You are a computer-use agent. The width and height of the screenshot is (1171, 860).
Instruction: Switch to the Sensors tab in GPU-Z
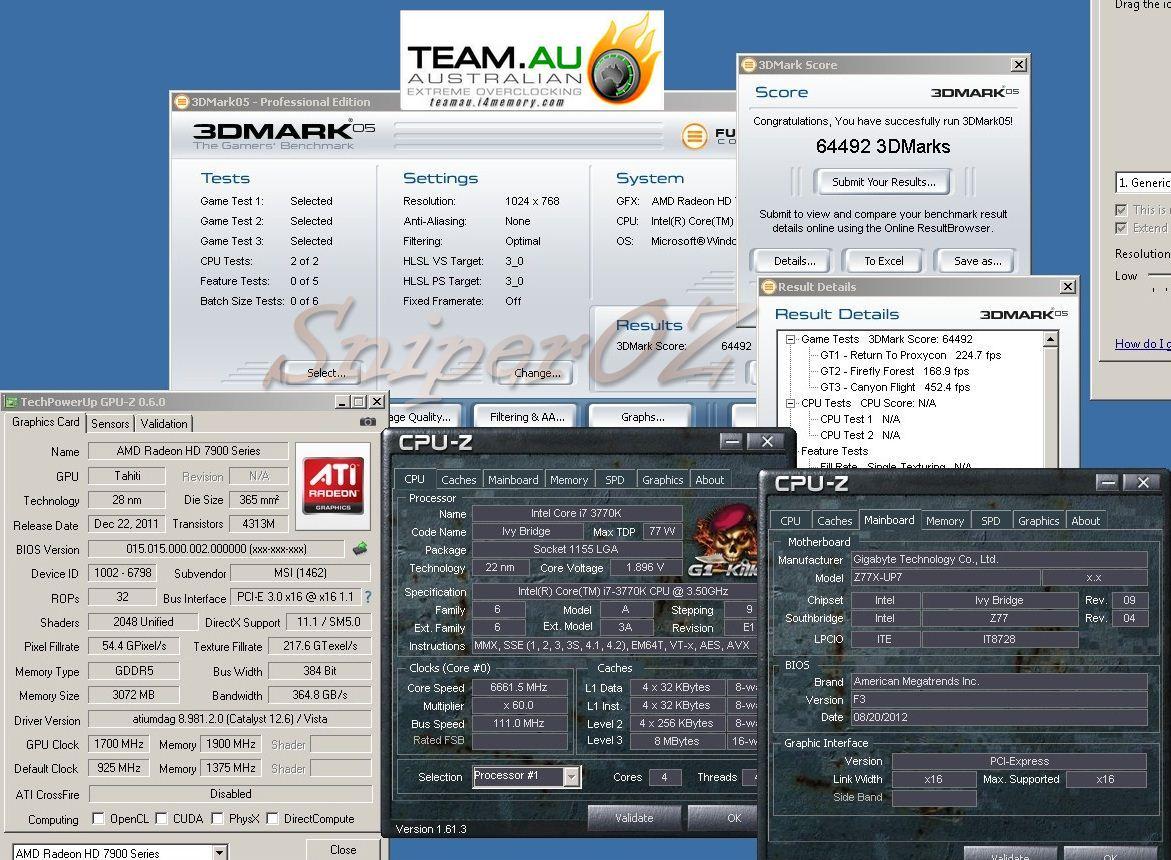click(x=110, y=423)
